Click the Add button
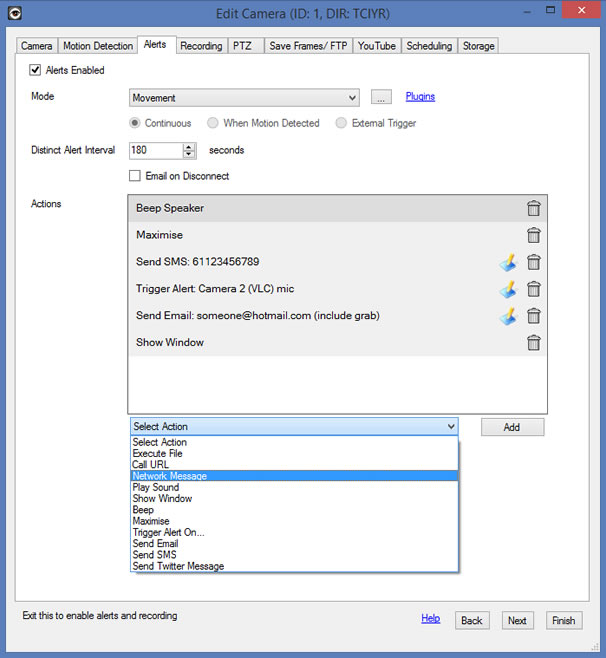This screenshot has height=658, width=606. coord(512,427)
